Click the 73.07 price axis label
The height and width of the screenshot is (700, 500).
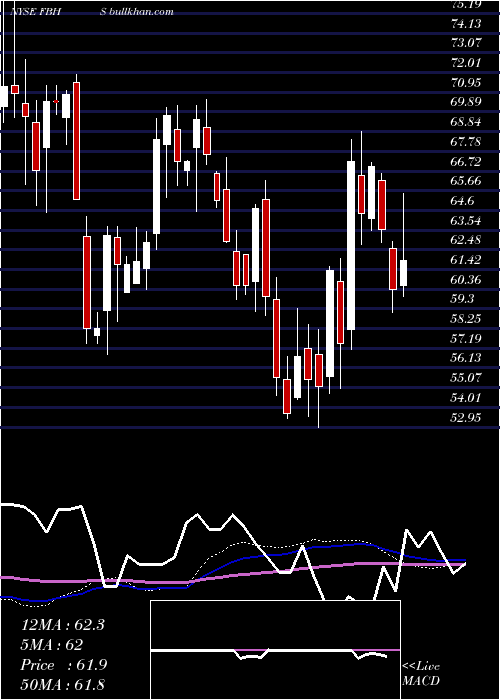(x=467, y=43)
